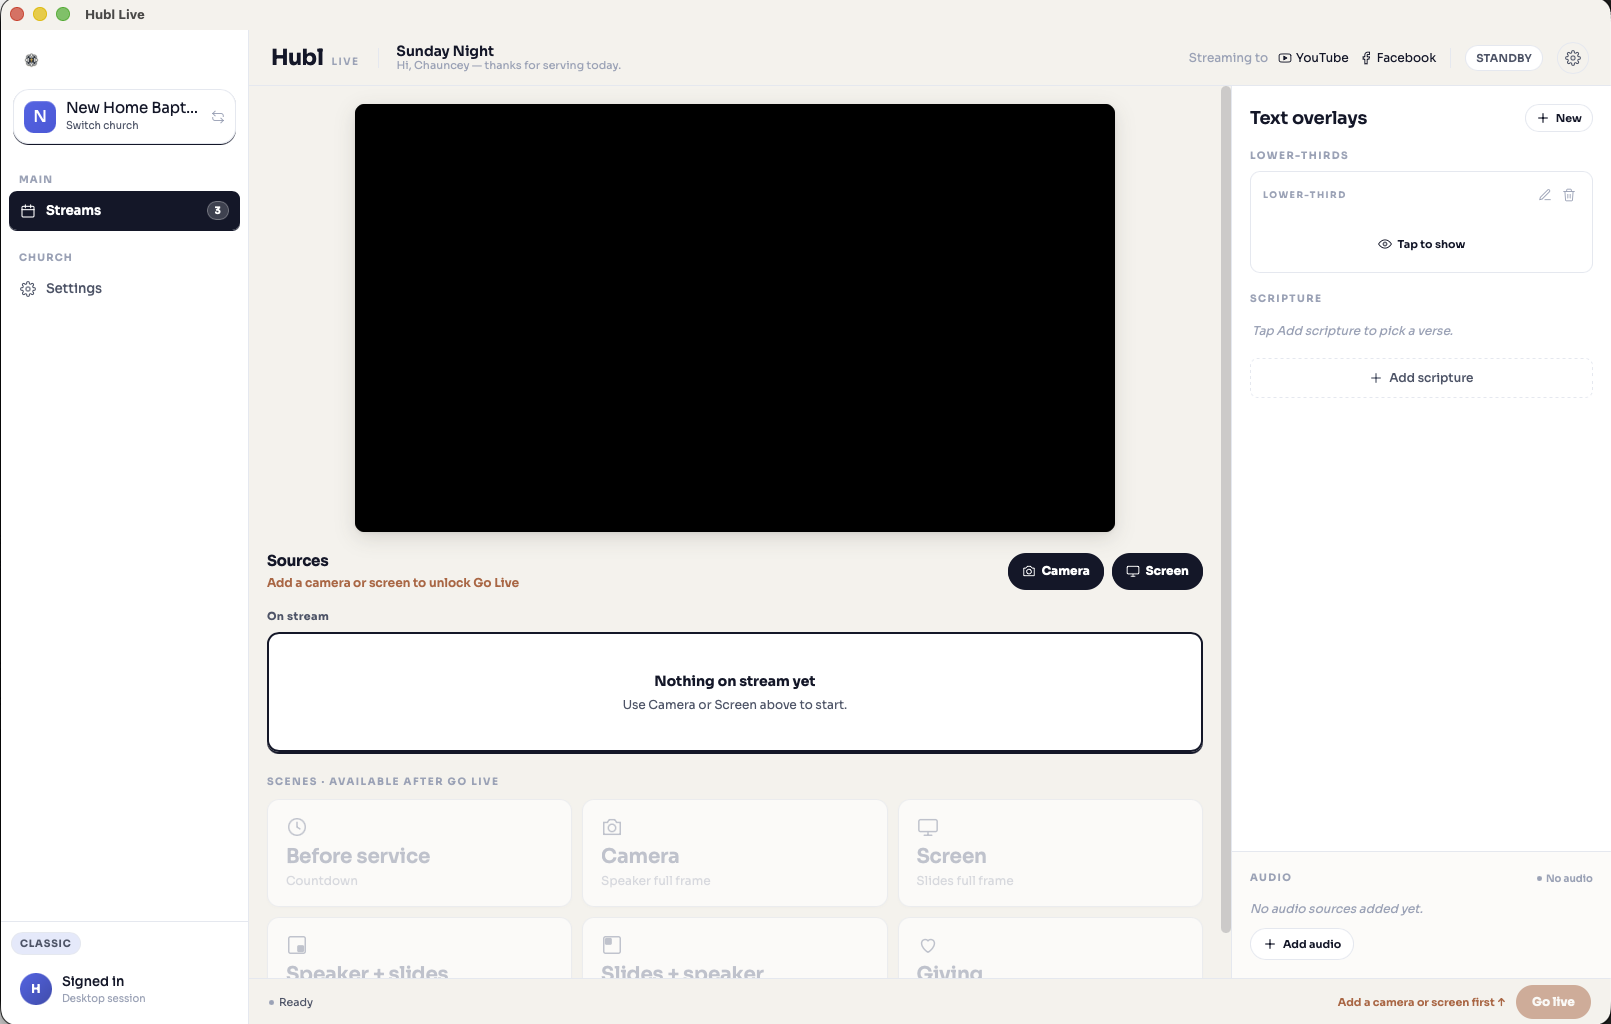1611x1024 pixels.
Task: Select the Camera speaker full frame scene
Action: tap(735, 853)
